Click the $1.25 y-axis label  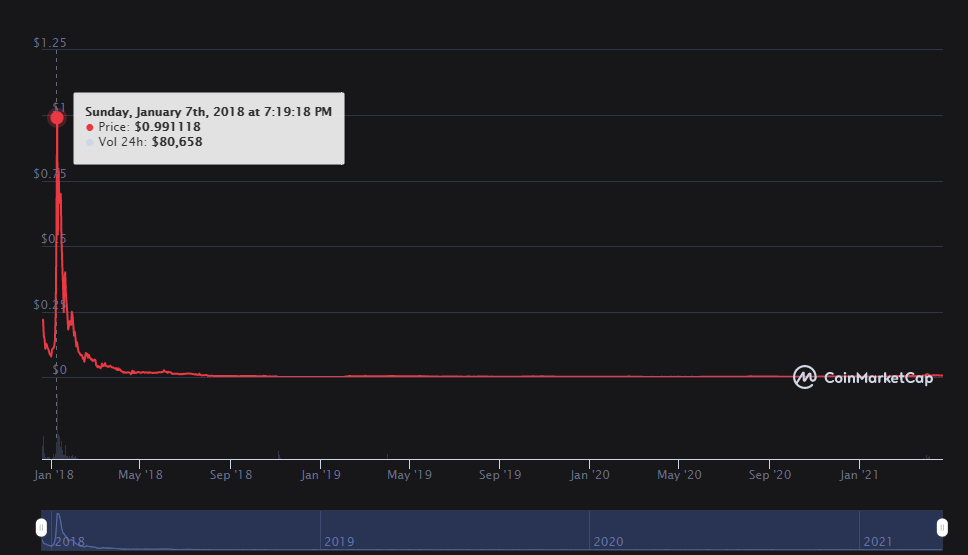pos(50,43)
